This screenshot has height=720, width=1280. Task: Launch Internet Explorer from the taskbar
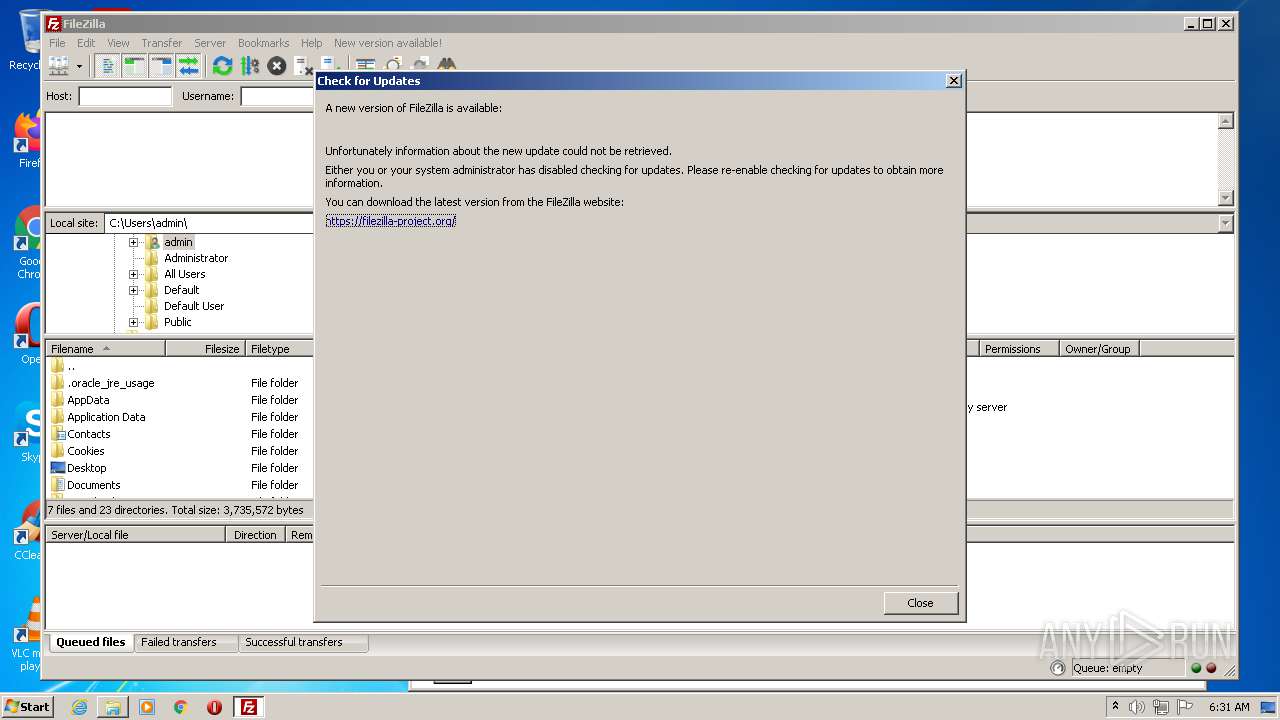[x=79, y=707]
